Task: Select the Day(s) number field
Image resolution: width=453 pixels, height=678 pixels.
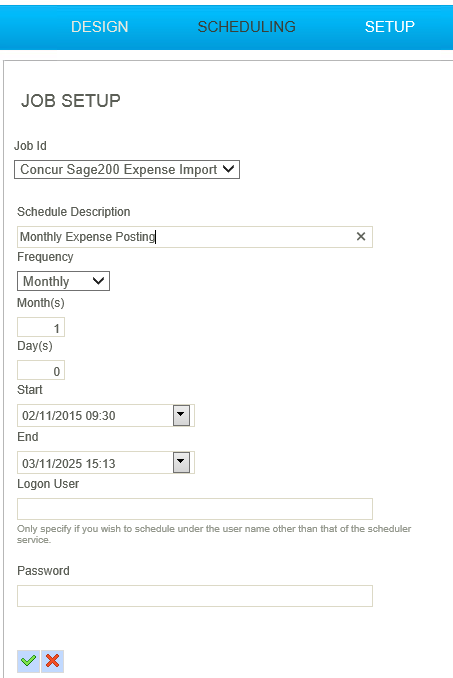Action: click(x=41, y=370)
